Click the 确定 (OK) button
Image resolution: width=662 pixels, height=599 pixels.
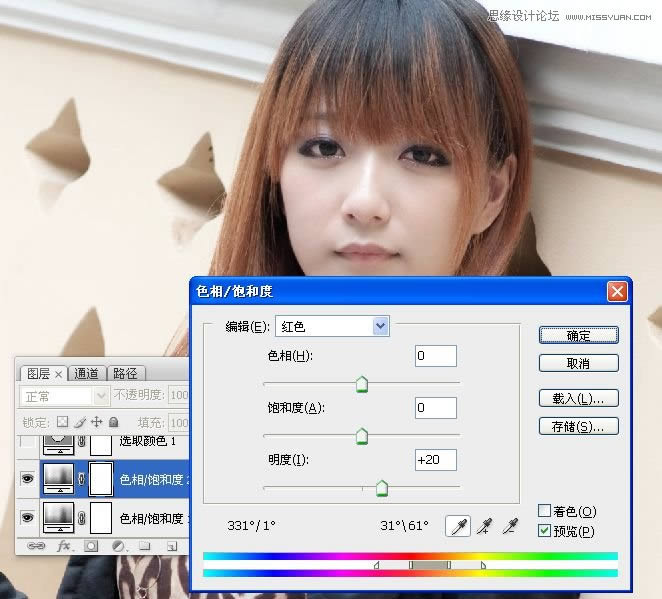(x=578, y=335)
